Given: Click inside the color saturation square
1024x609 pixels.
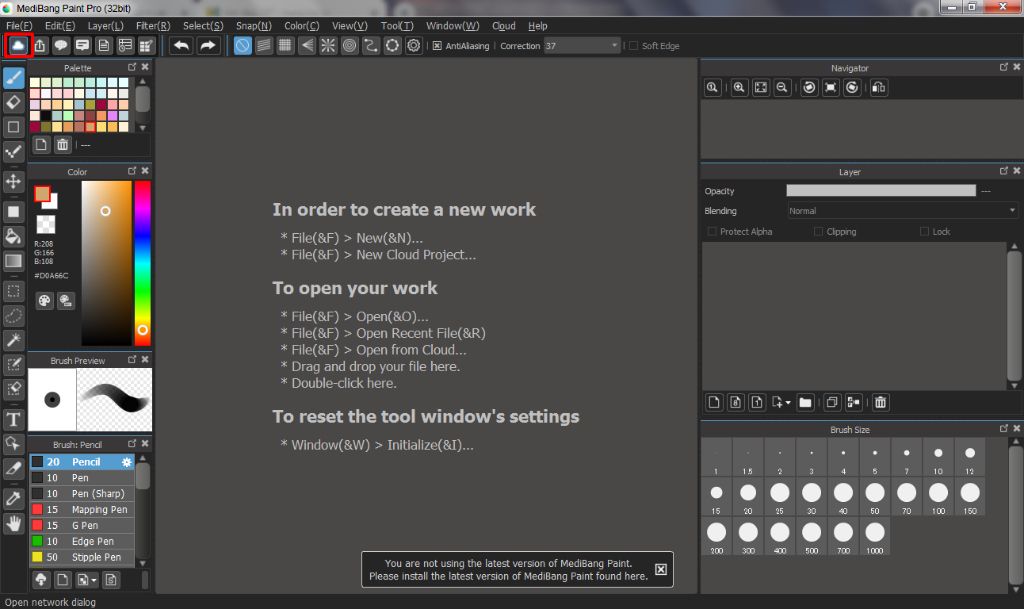Looking at the screenshot, I should point(106,262).
